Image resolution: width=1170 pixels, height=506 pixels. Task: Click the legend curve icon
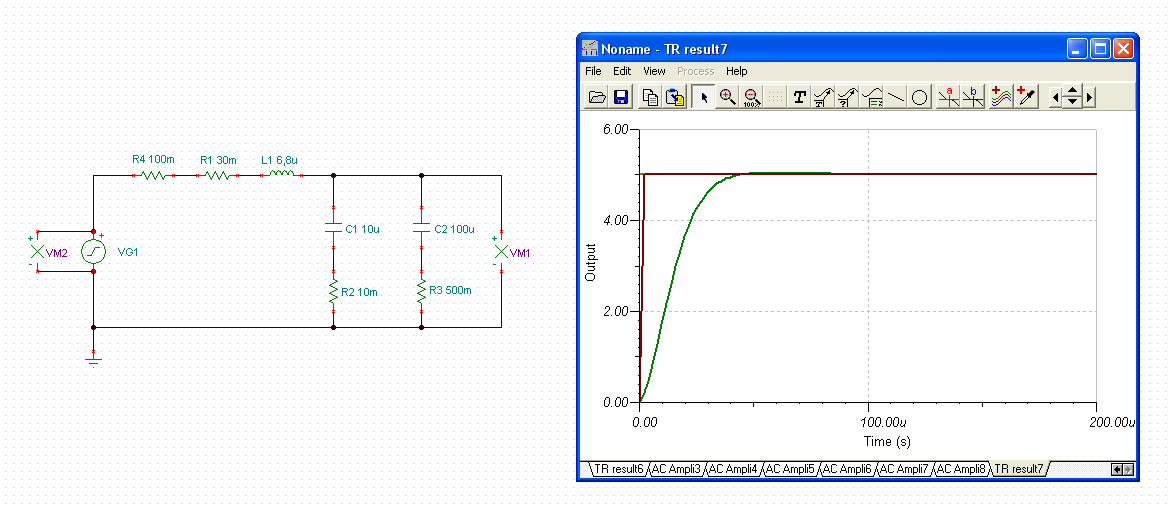coord(872,97)
